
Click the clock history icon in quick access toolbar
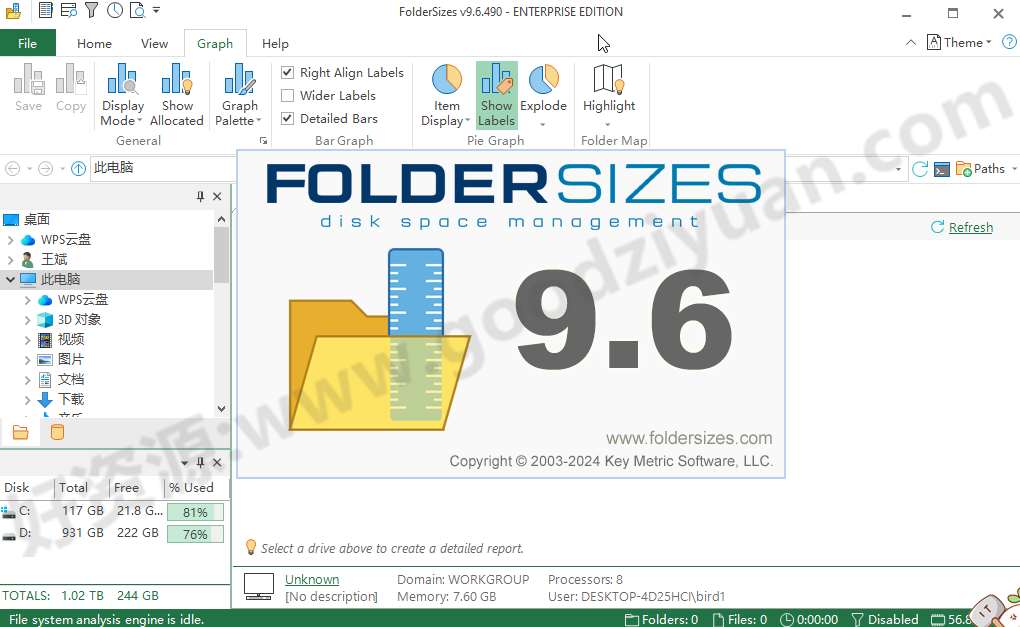pyautogui.click(x=114, y=9)
